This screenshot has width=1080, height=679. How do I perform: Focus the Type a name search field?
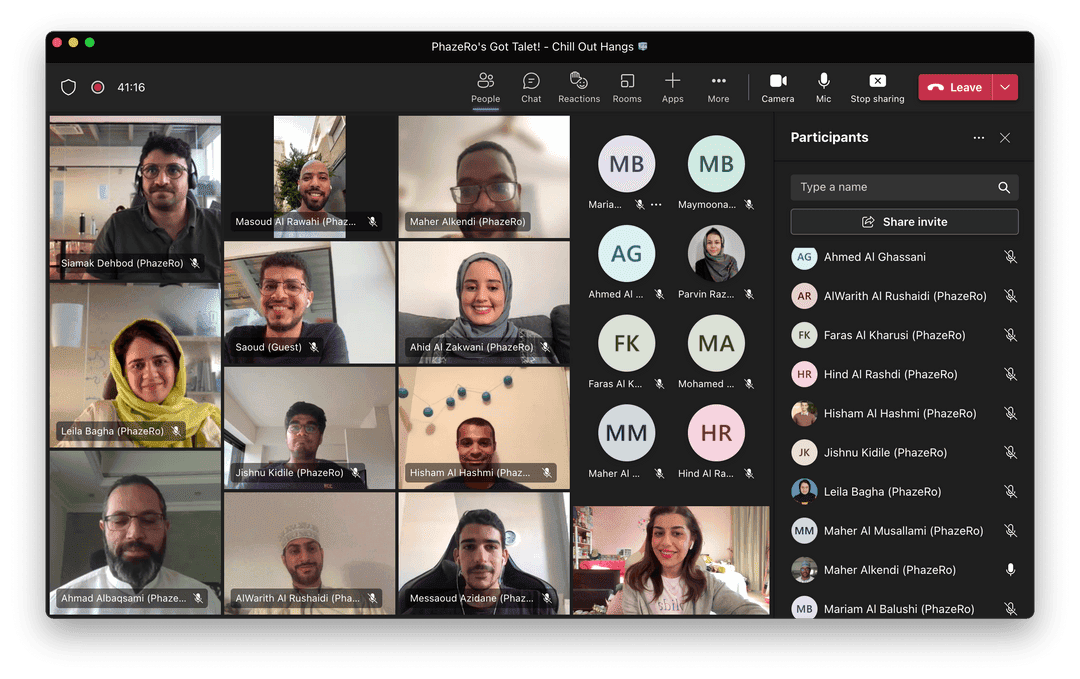(904, 187)
